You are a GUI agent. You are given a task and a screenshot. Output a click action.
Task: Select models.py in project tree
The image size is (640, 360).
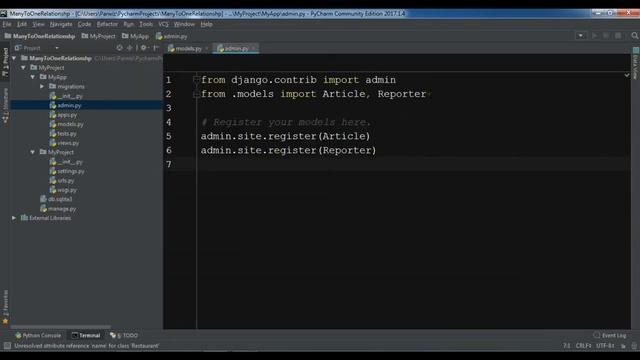67,124
